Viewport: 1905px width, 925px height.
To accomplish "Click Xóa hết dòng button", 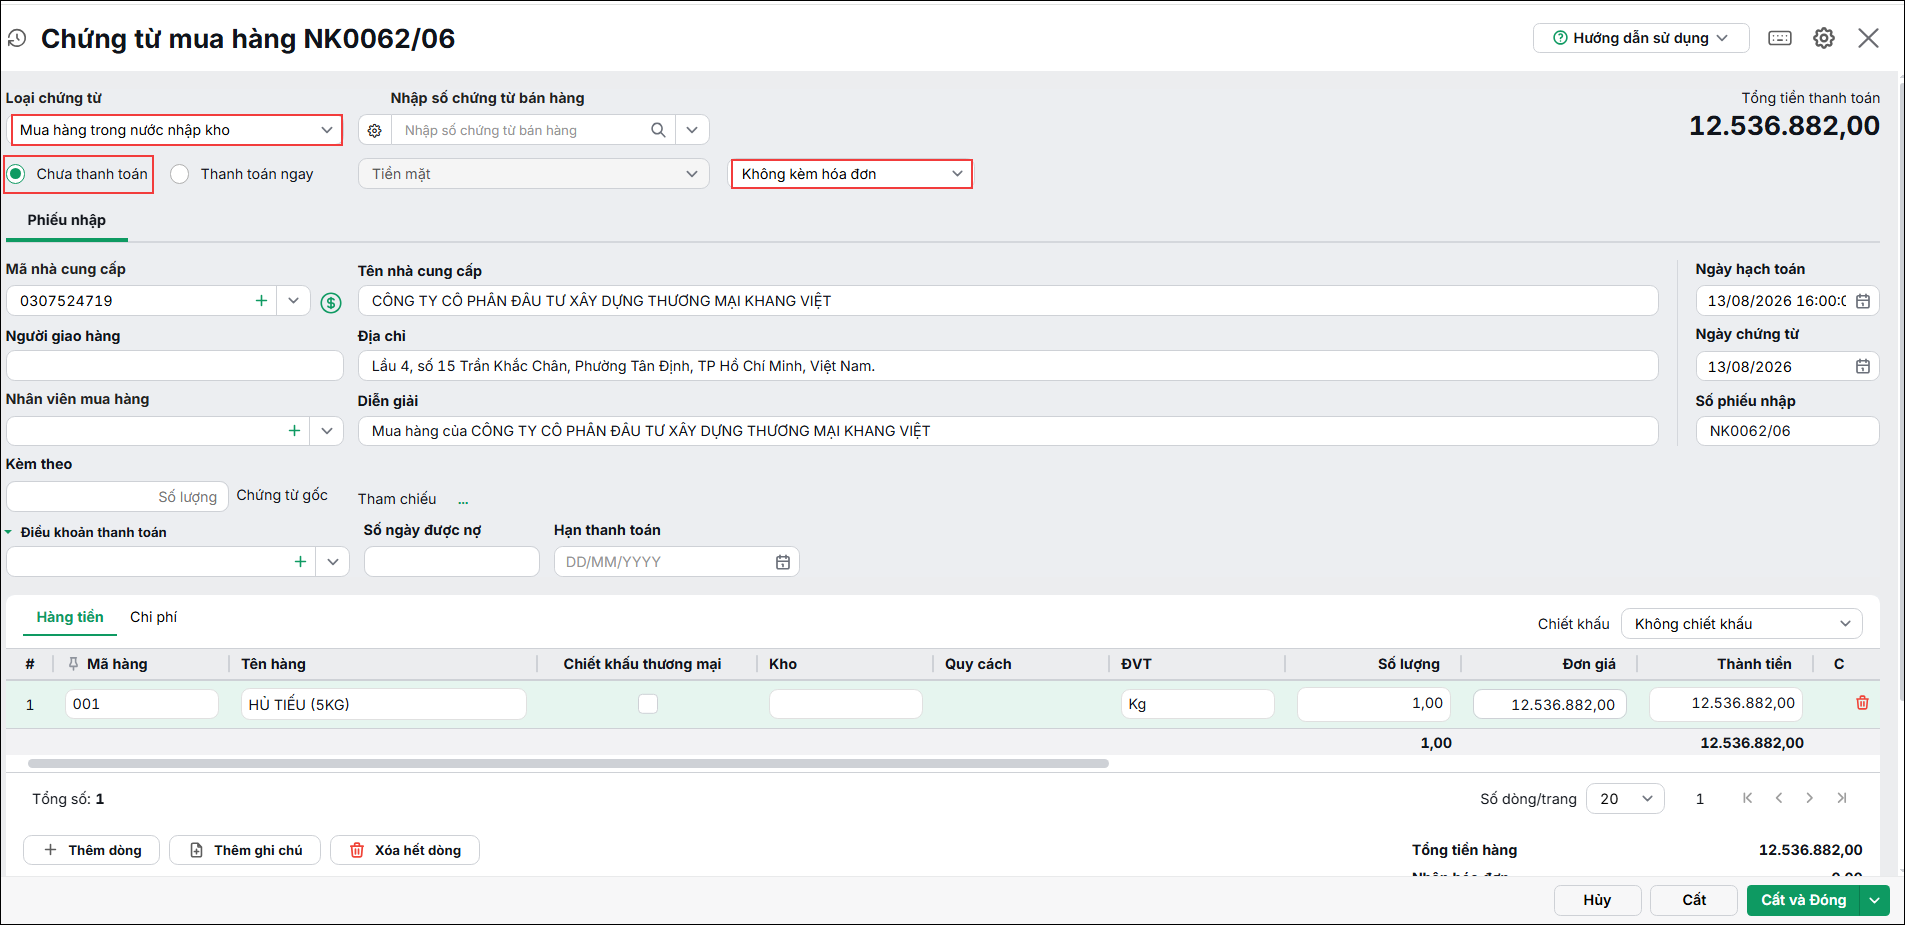I will 405,850.
